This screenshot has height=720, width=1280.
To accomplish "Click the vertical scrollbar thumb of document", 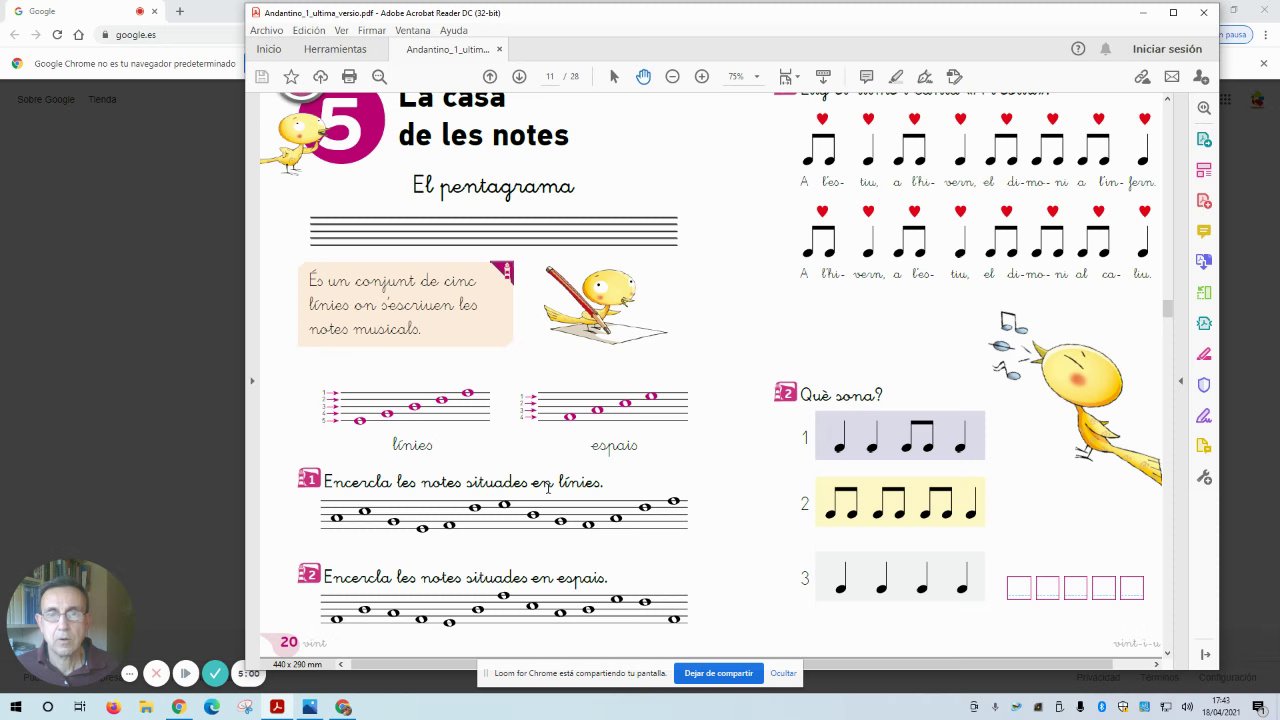I will pyautogui.click(x=1167, y=309).
